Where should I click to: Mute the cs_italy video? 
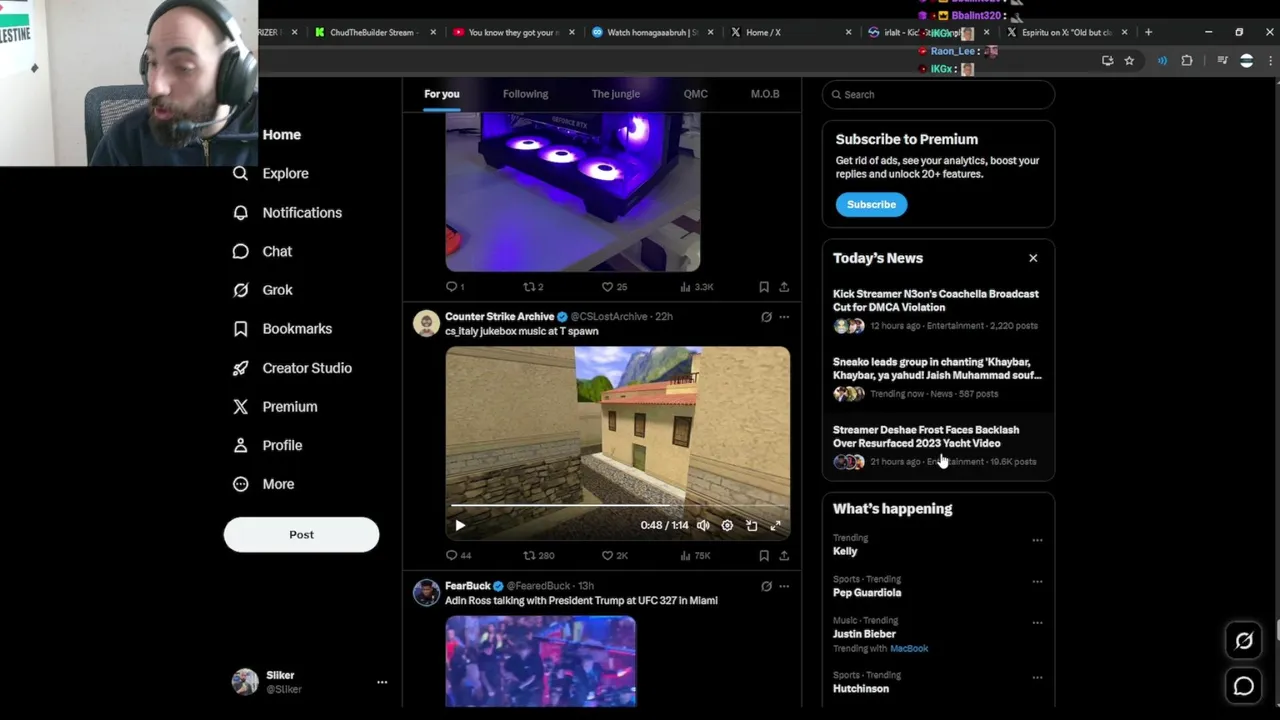[703, 525]
